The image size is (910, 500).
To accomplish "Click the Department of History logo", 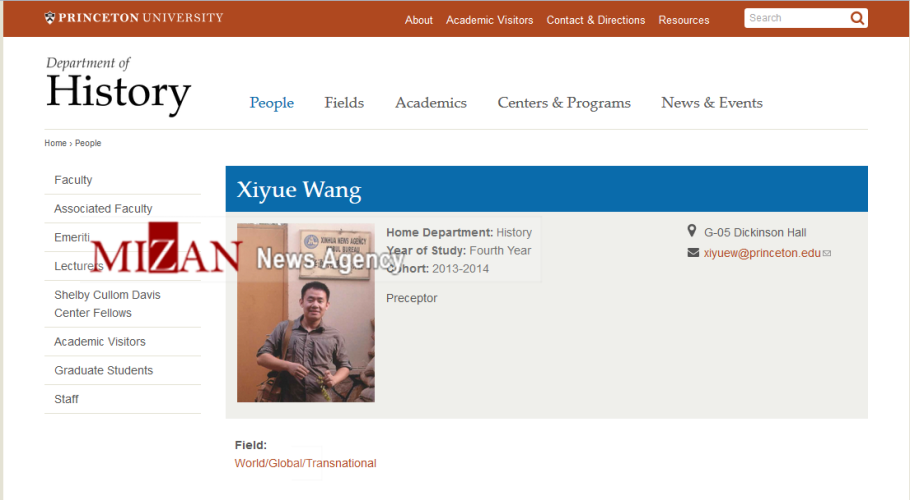I will tap(118, 86).
